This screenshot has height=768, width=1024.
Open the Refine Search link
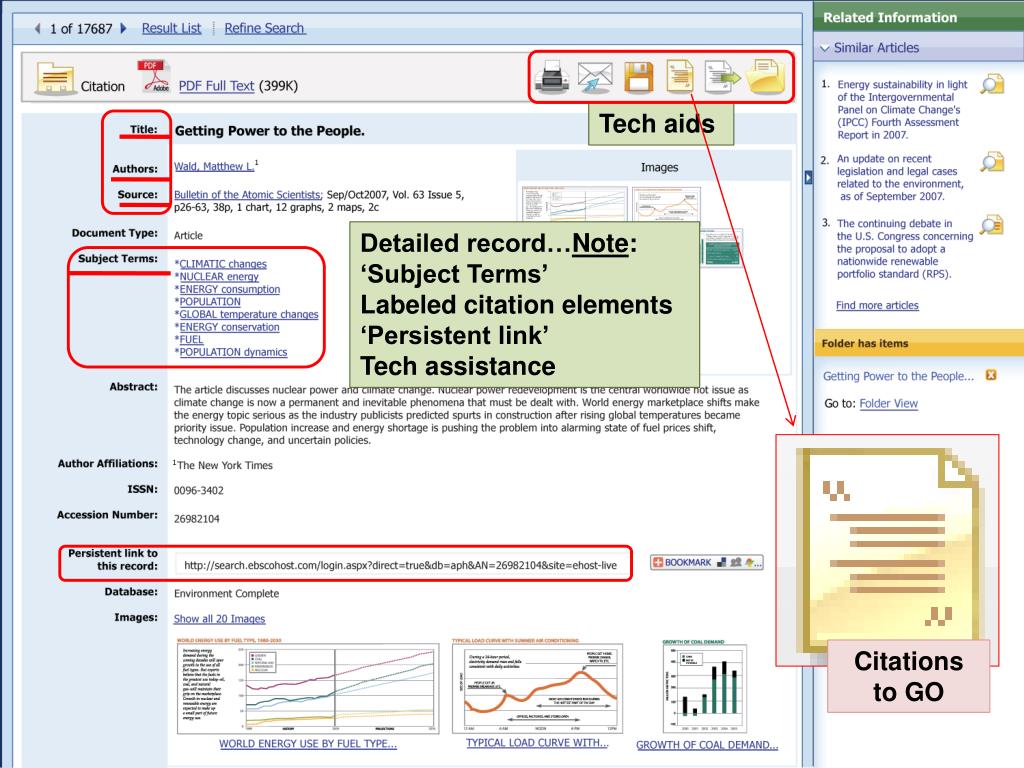[x=264, y=28]
